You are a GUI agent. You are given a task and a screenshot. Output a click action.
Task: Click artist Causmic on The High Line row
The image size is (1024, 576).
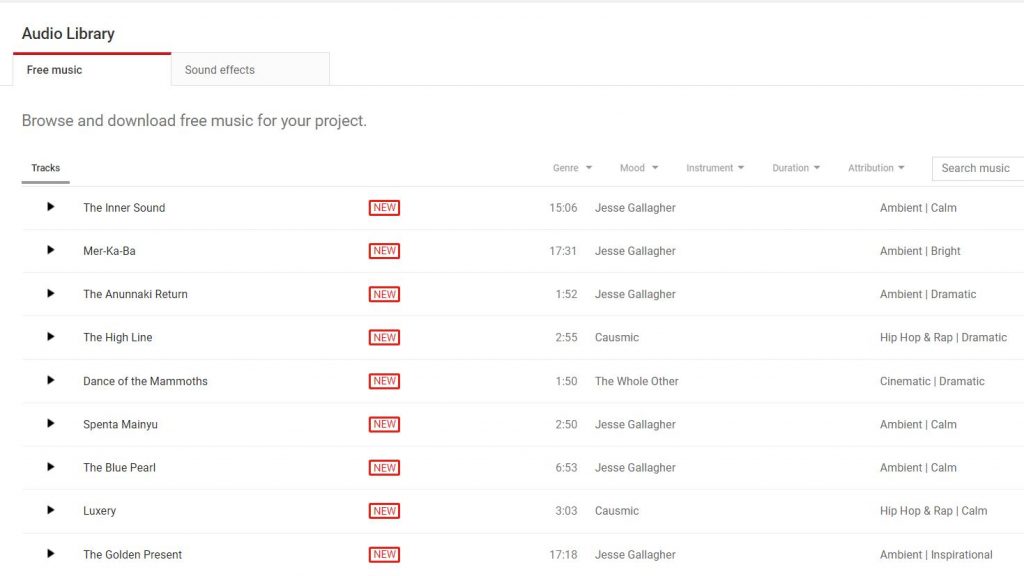[x=616, y=338]
